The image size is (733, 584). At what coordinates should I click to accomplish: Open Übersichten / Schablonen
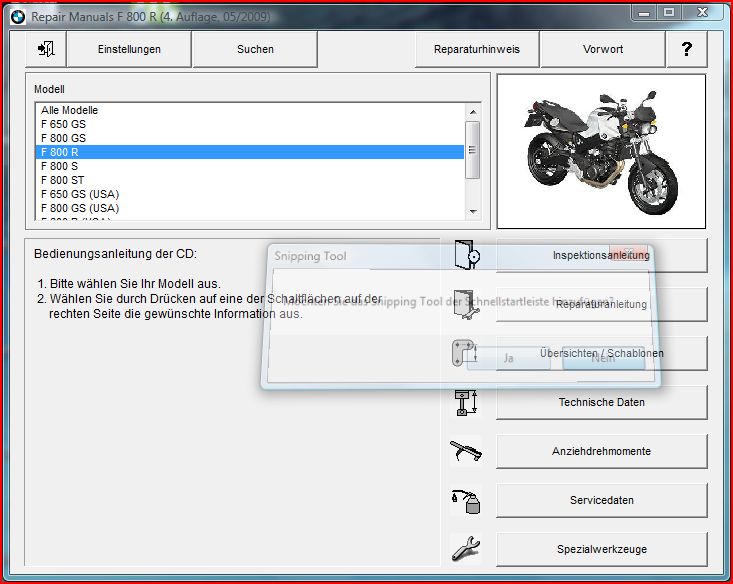click(602, 353)
